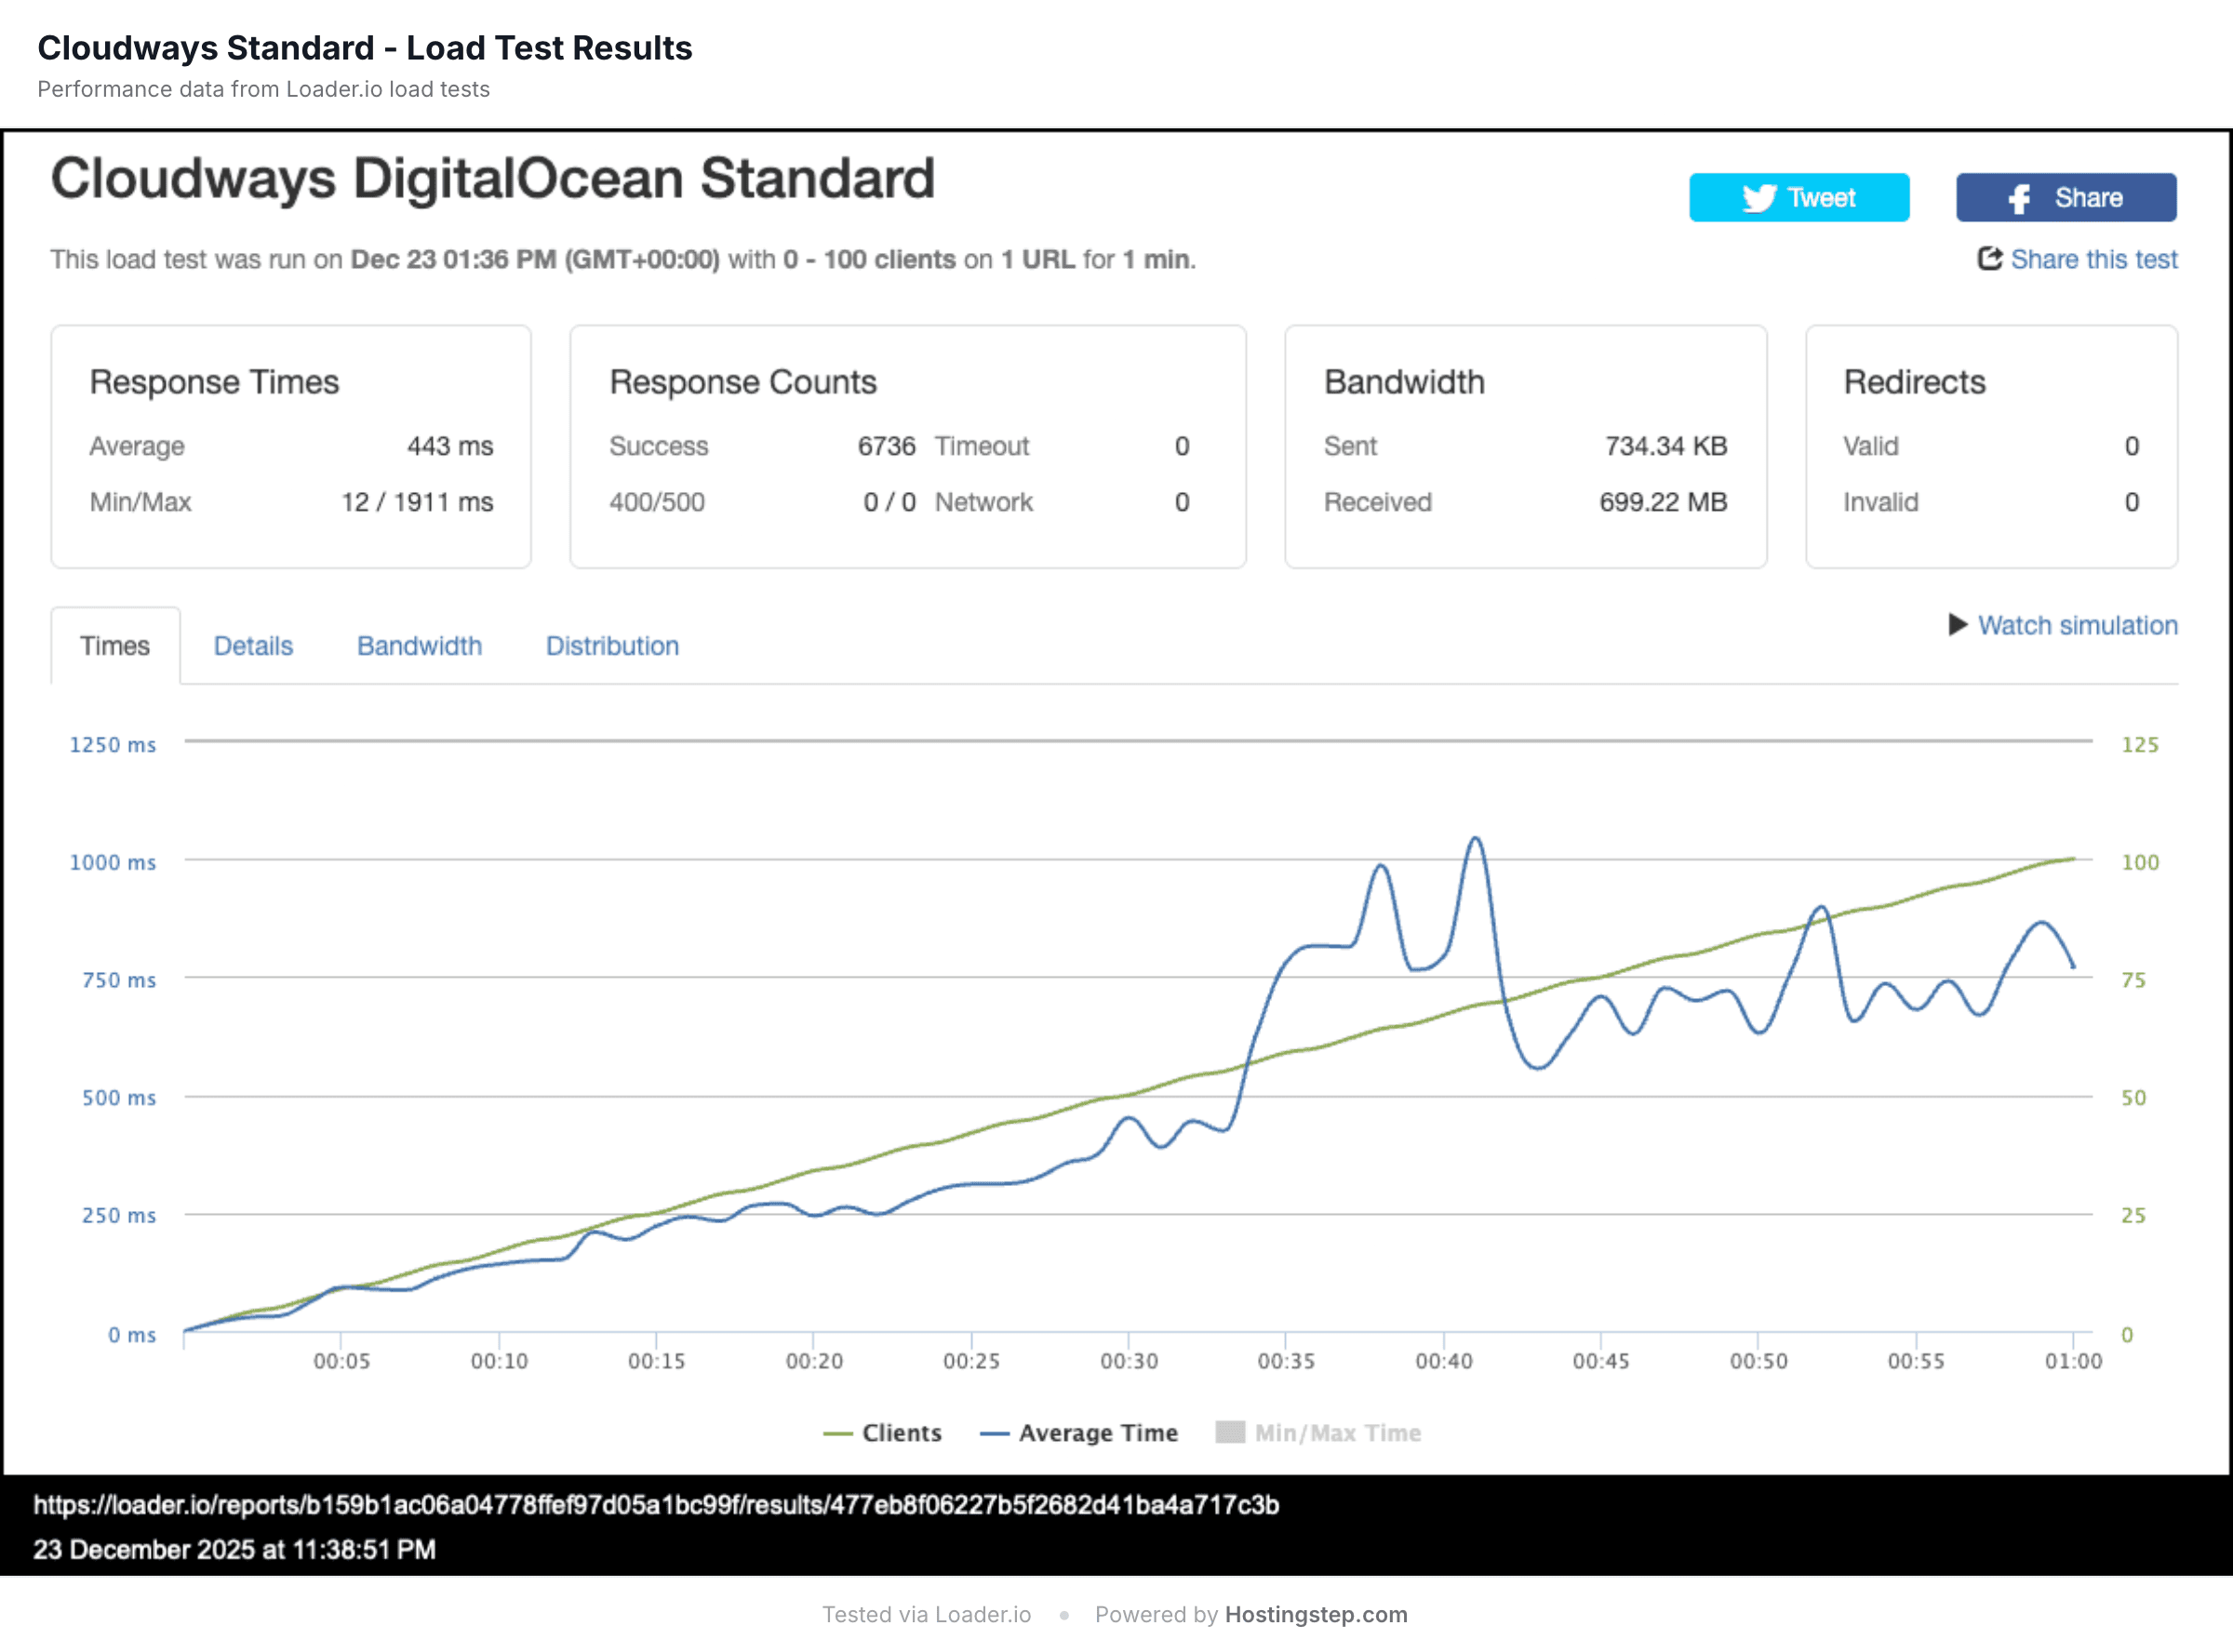Click the Min/Max value 12 / 1911 ms
Screen dimensions: 2233x1652
417,502
